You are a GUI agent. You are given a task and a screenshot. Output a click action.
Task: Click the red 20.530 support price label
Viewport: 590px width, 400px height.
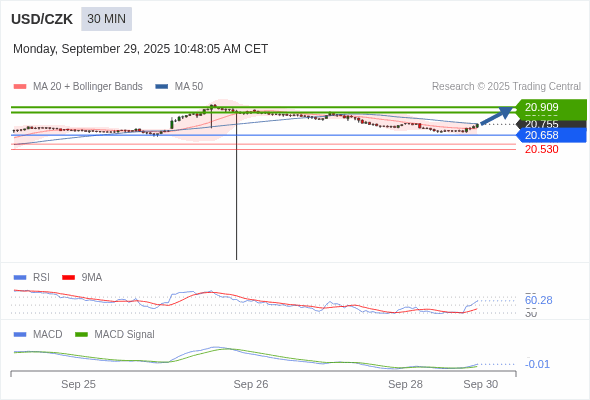coord(541,149)
